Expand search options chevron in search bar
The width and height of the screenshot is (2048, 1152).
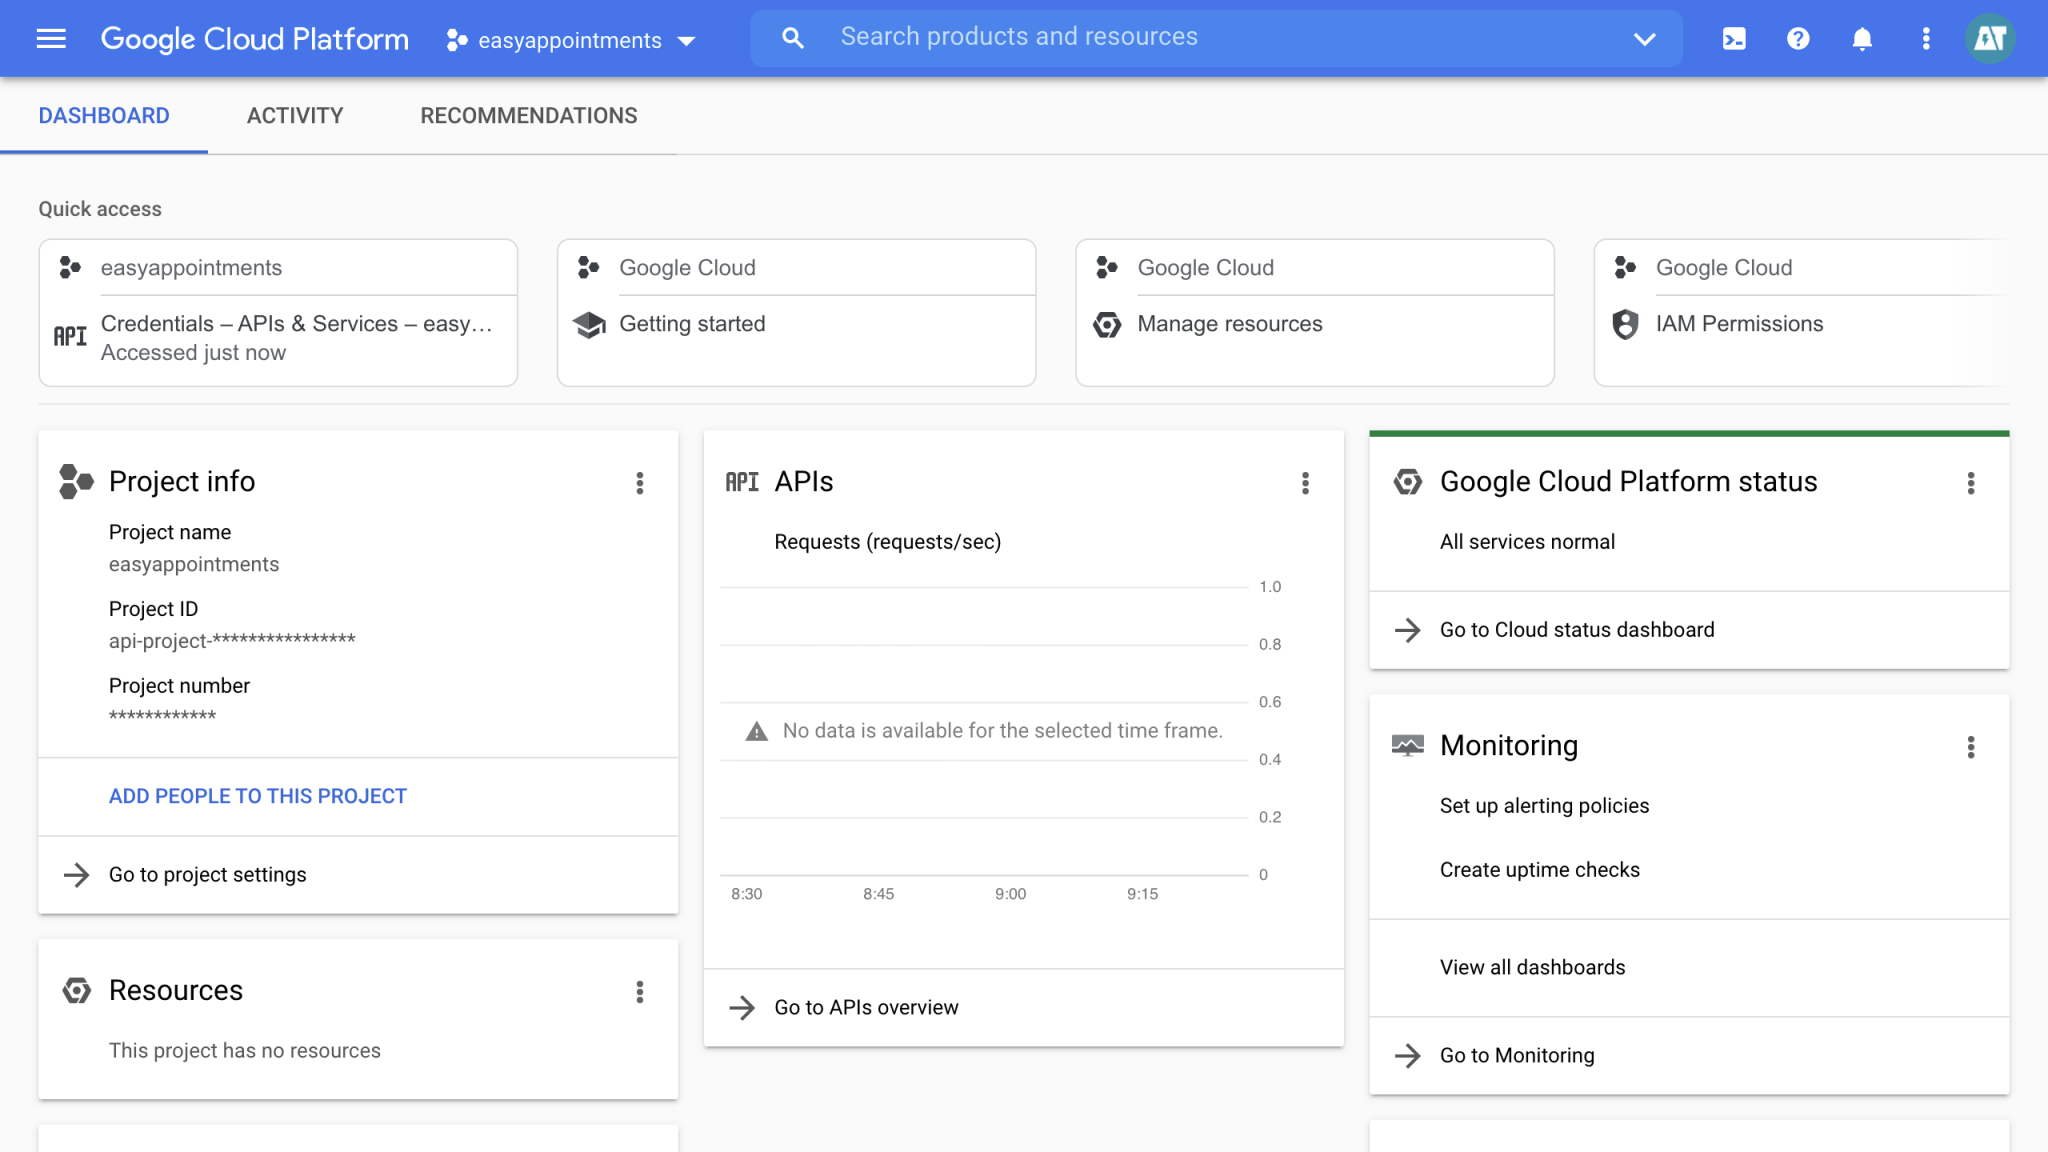pyautogui.click(x=1643, y=40)
